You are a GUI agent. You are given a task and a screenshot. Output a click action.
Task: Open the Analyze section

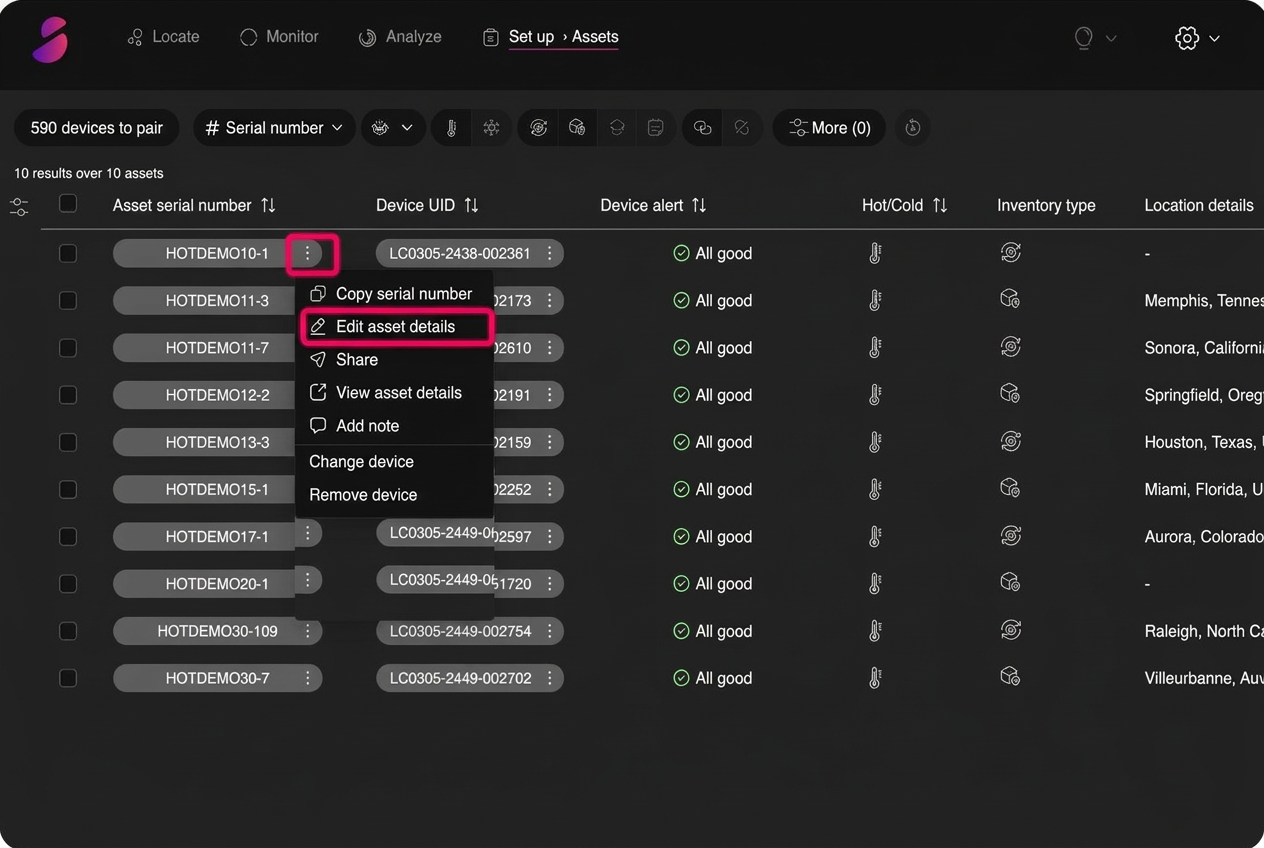point(400,37)
